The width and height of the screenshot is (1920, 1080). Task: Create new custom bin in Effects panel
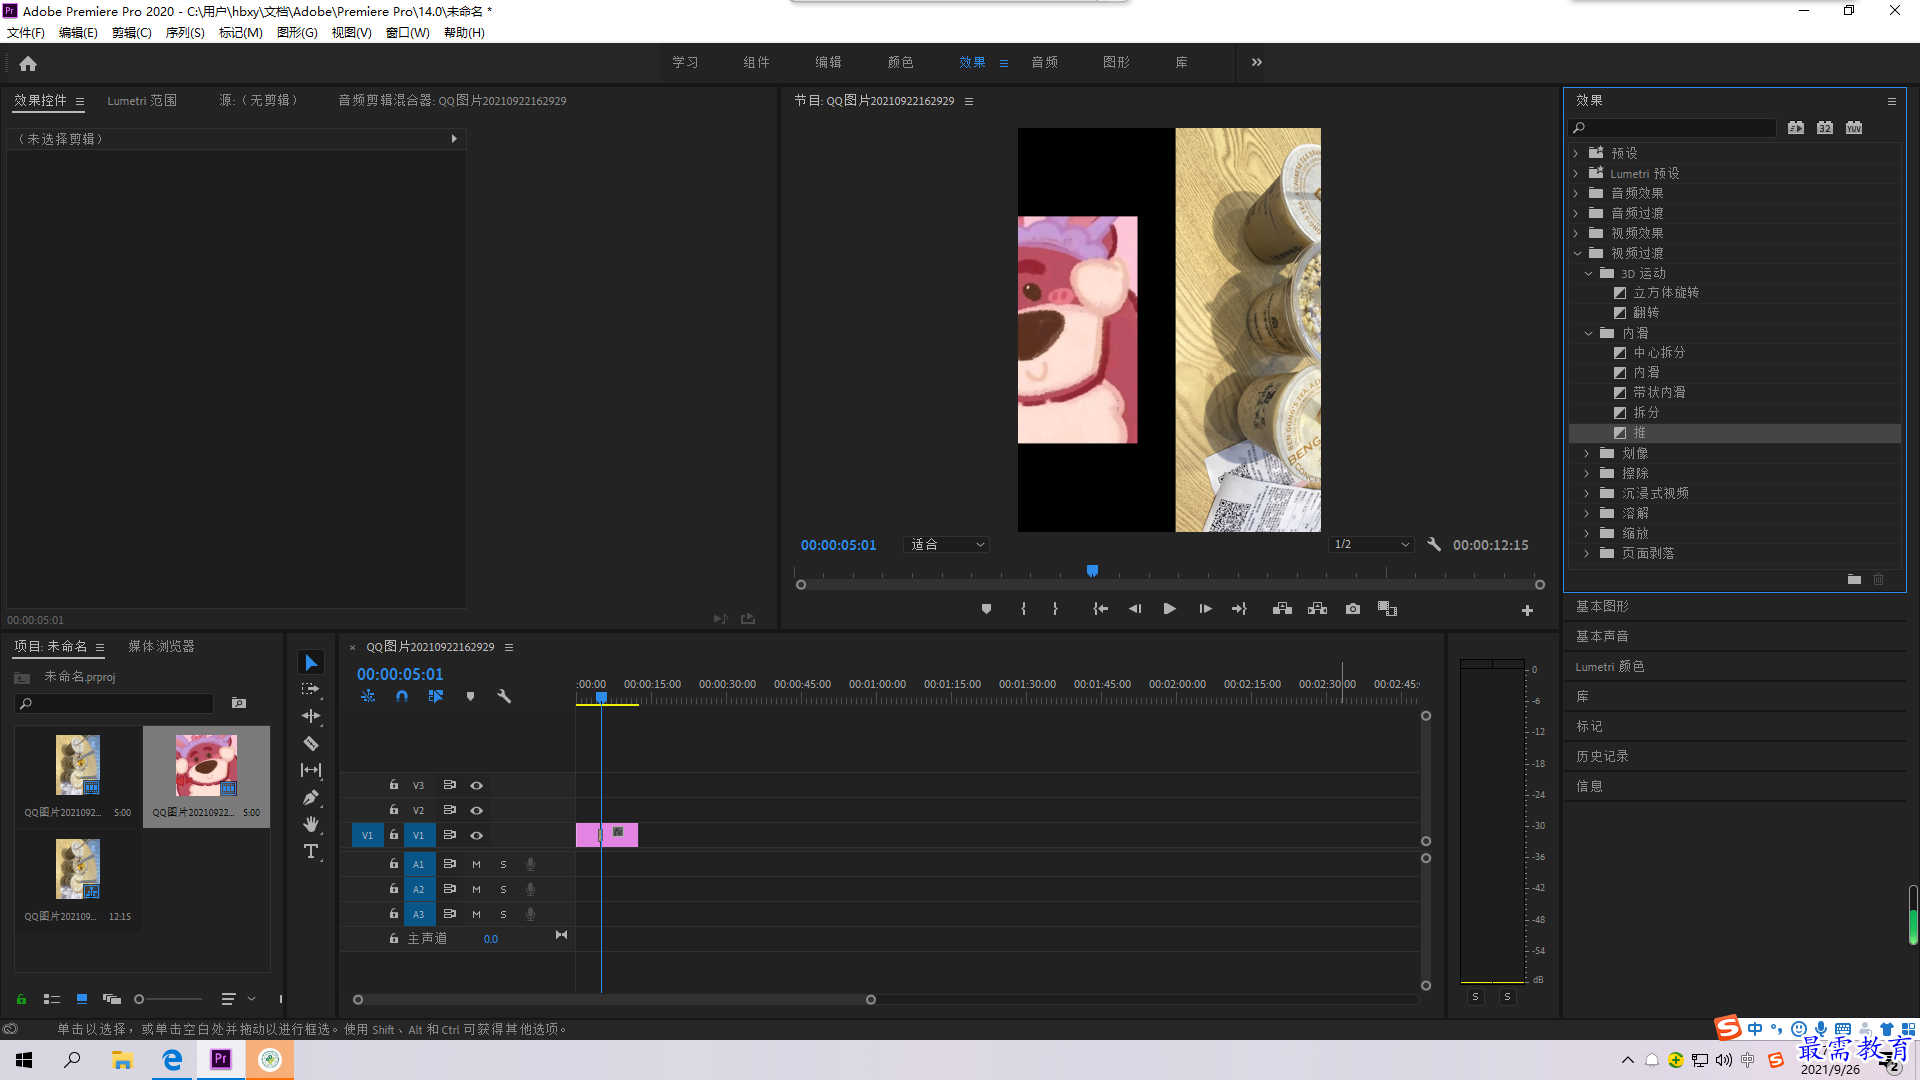tap(1854, 579)
